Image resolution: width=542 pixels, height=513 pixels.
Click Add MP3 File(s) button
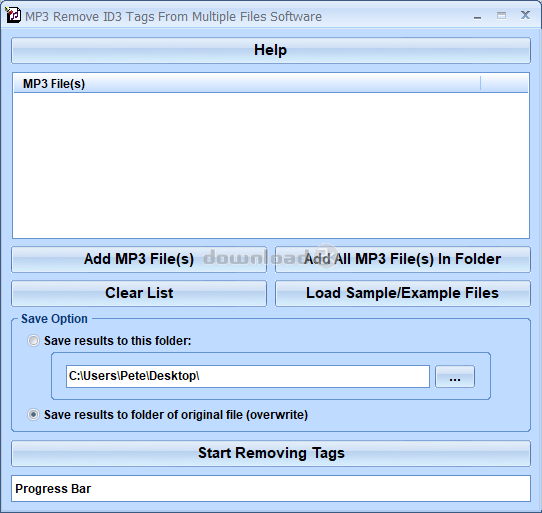tap(139, 259)
